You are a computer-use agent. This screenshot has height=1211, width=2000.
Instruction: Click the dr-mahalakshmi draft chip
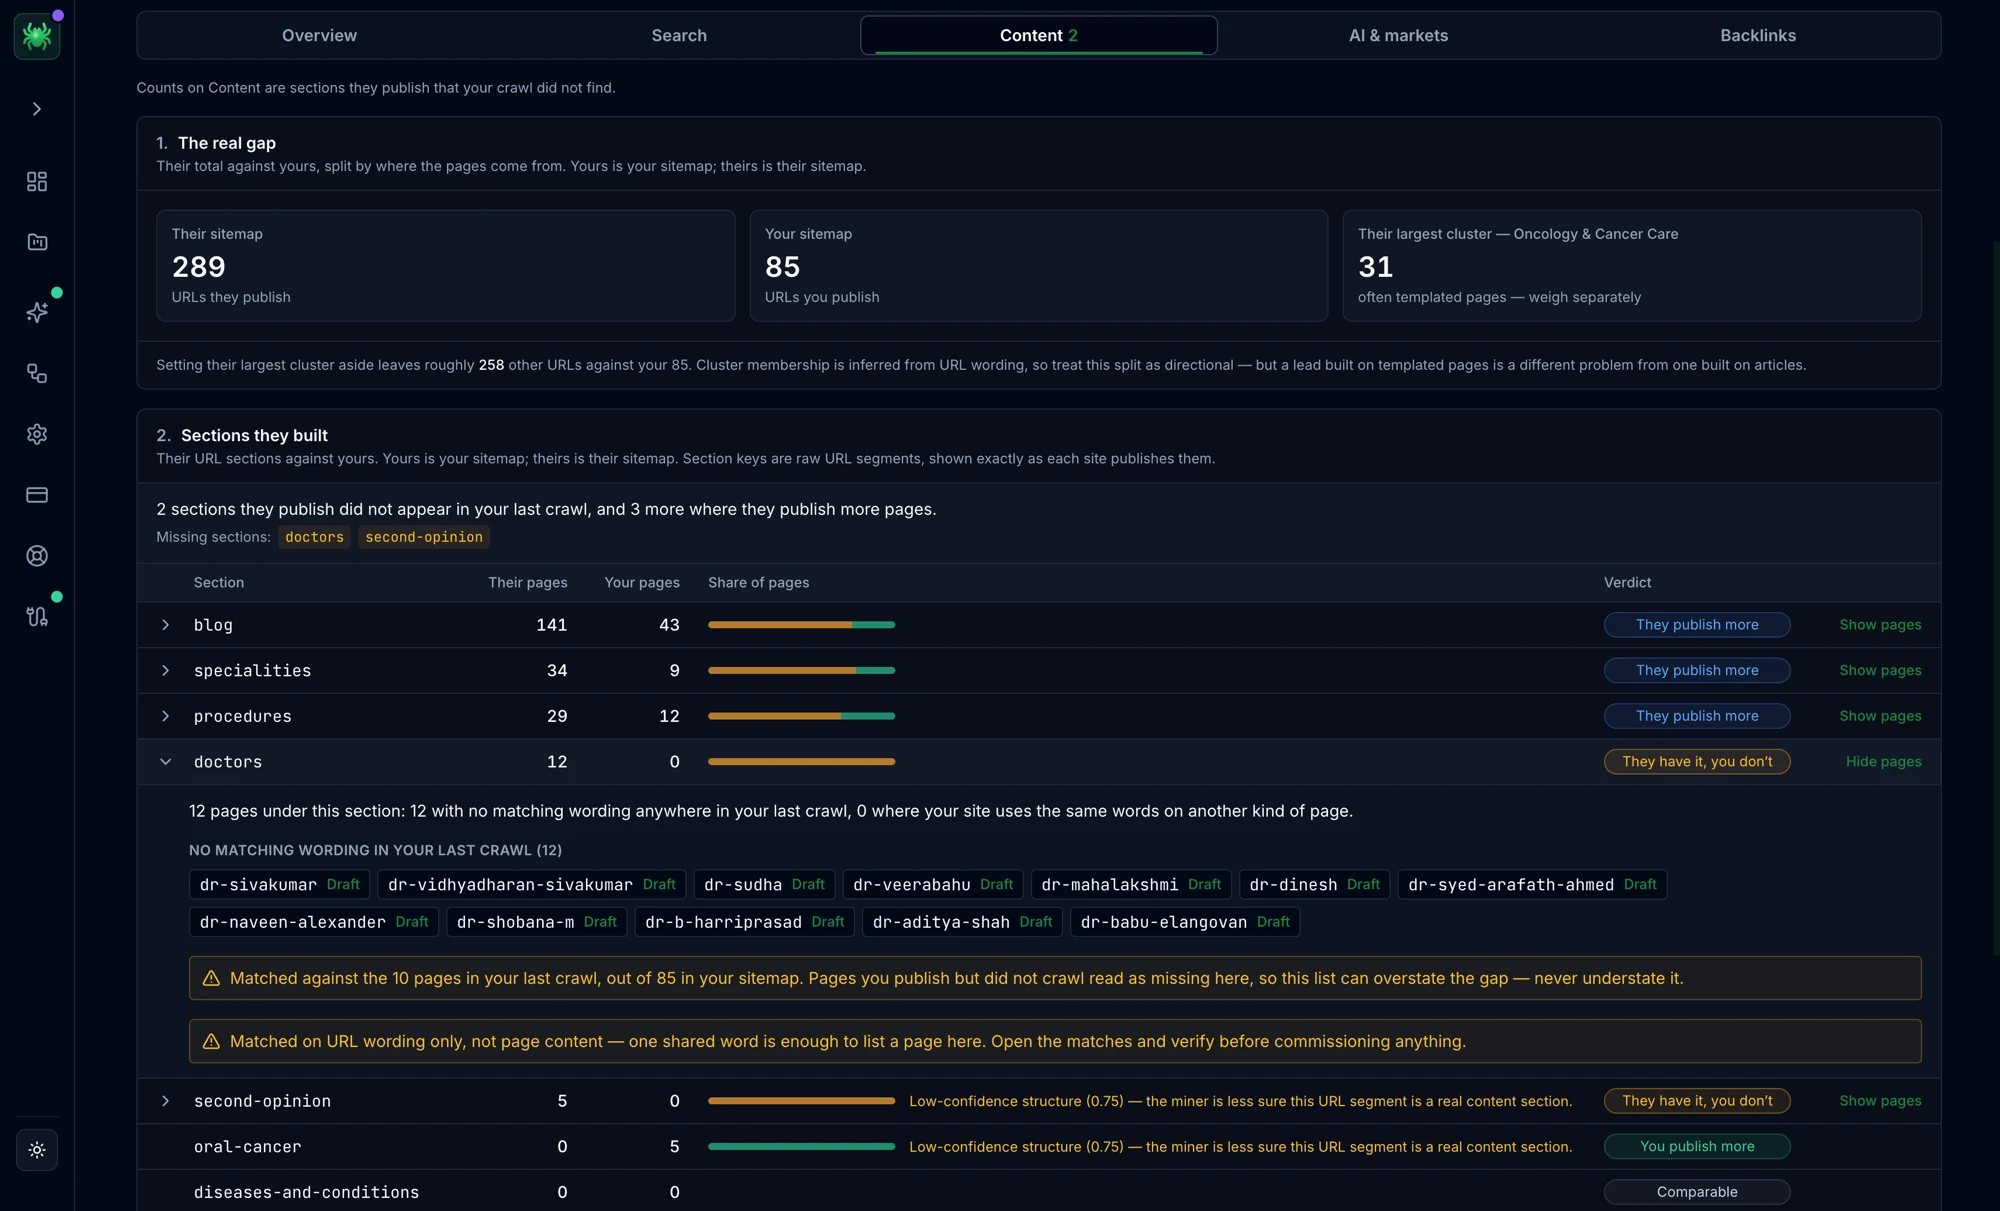(x=1131, y=885)
